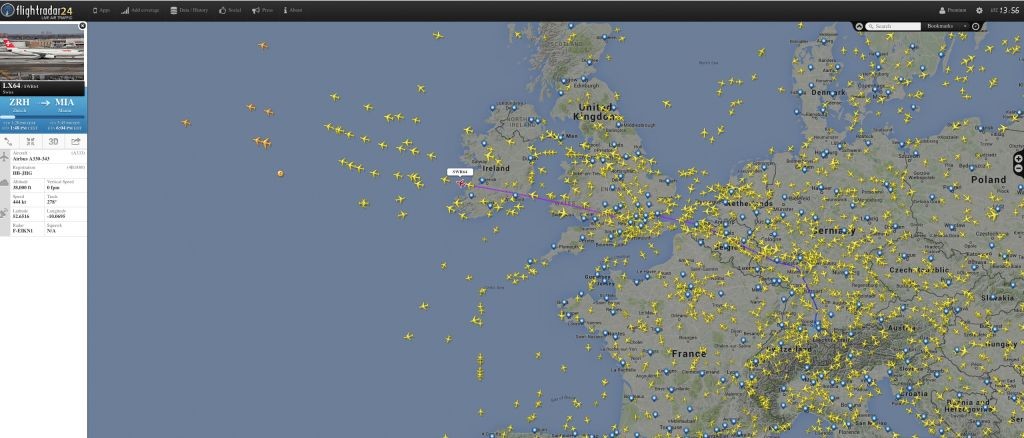The height and width of the screenshot is (438, 1024).
Task: Click into the flight Search field
Action: tap(893, 26)
